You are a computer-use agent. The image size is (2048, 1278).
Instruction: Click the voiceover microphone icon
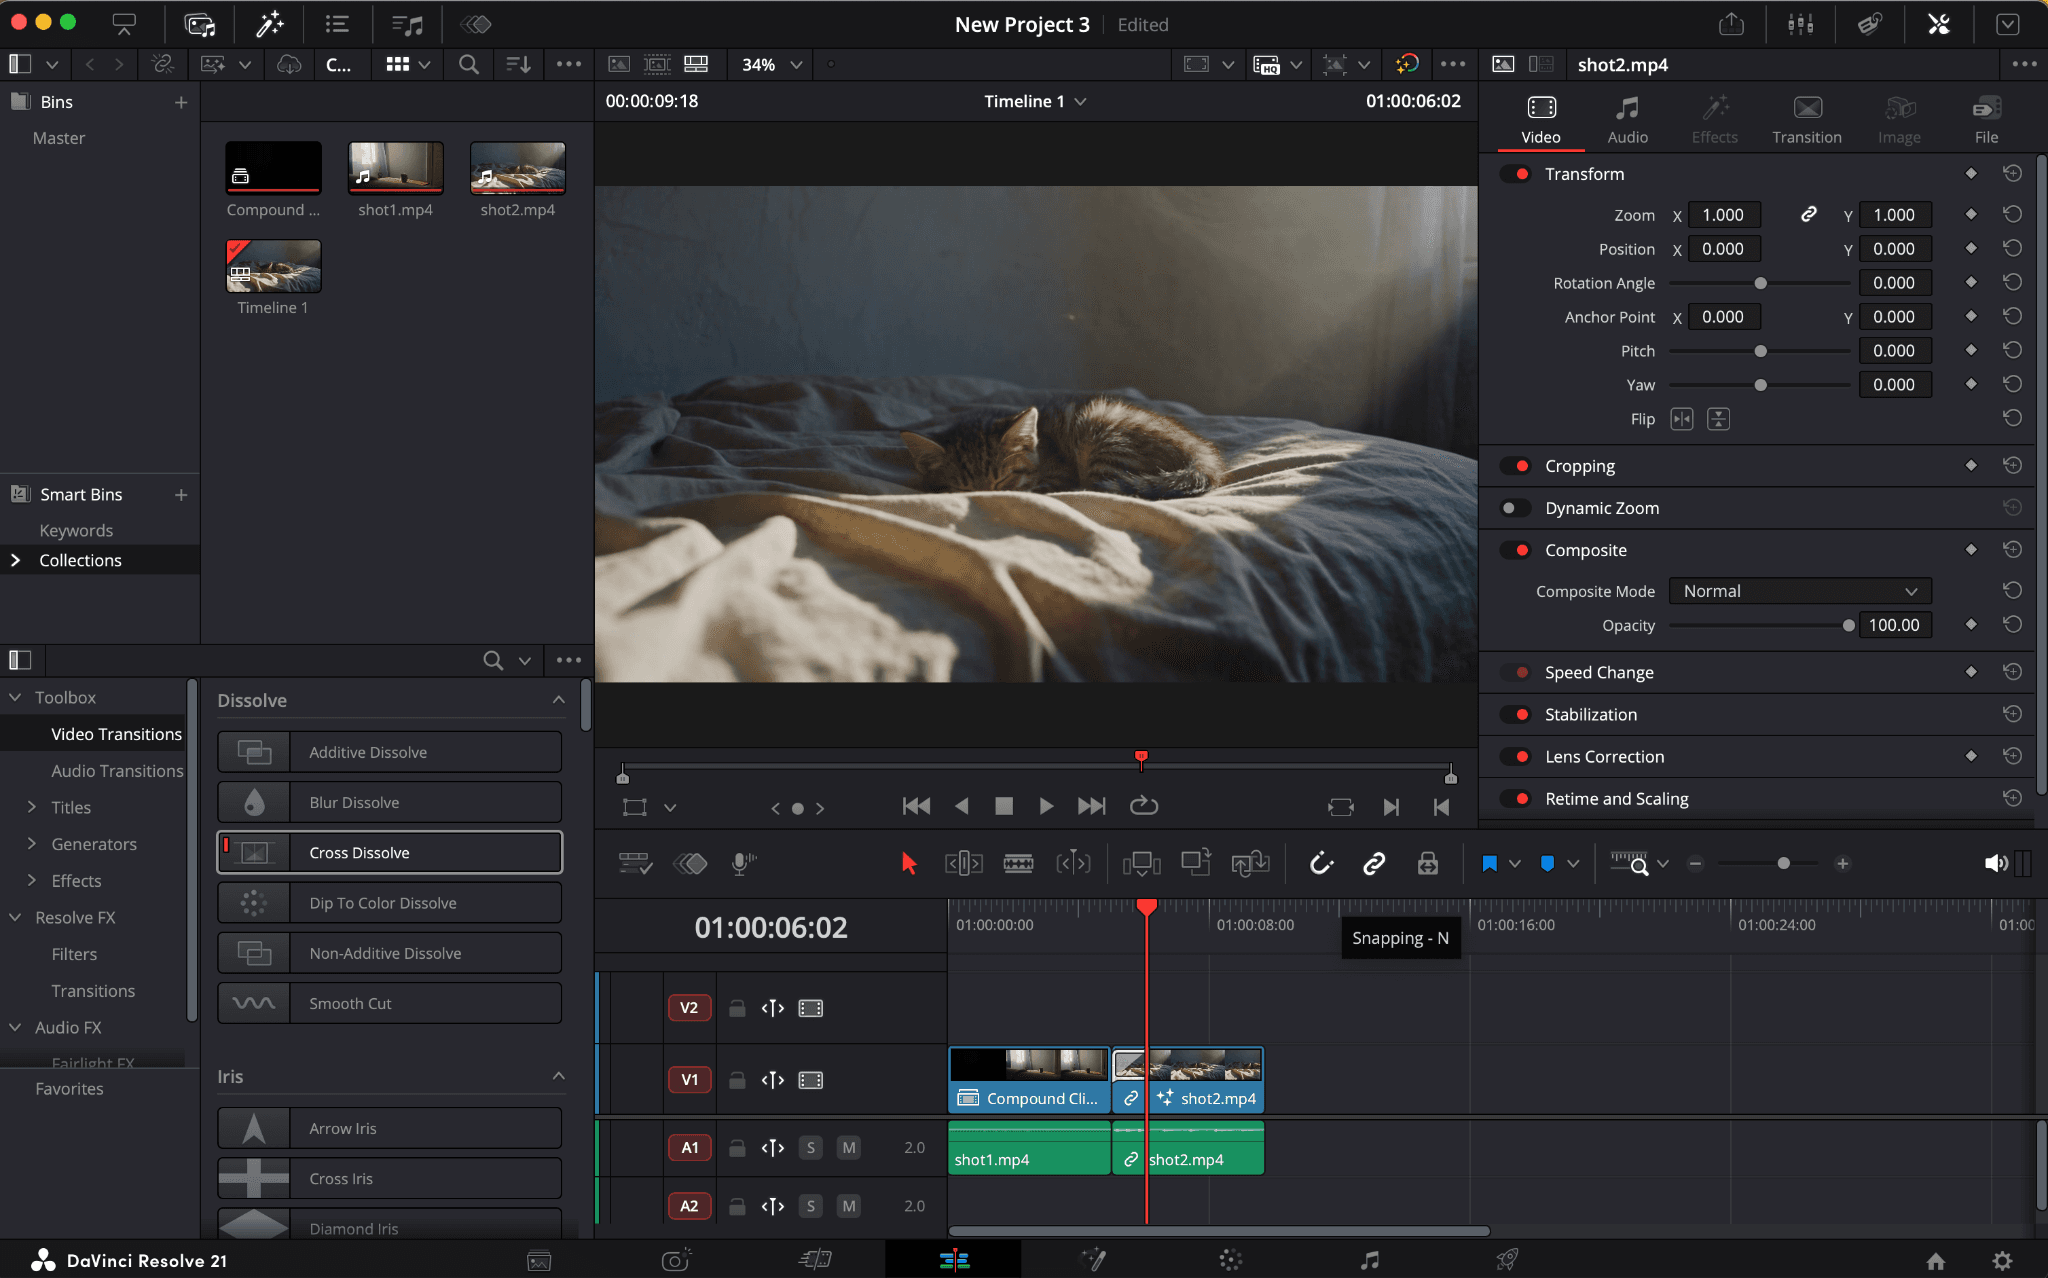(743, 863)
